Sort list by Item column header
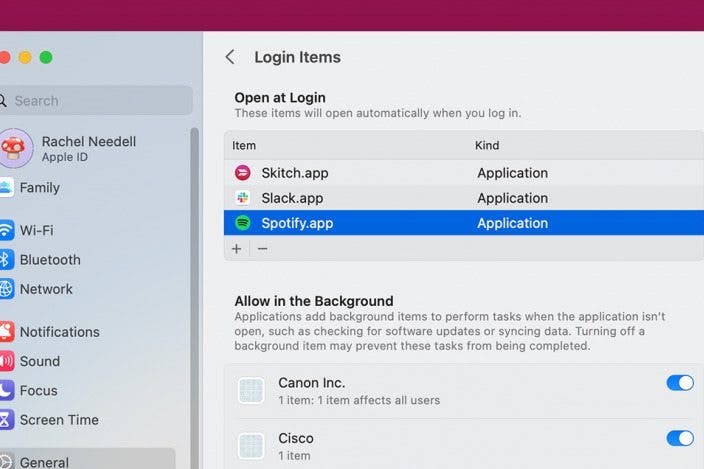704x469 pixels. pyautogui.click(x=244, y=145)
